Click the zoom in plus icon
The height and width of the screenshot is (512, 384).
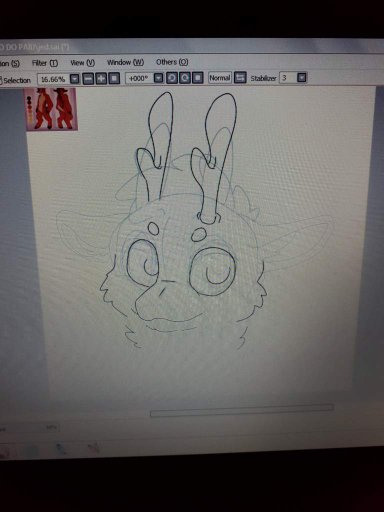101,79
